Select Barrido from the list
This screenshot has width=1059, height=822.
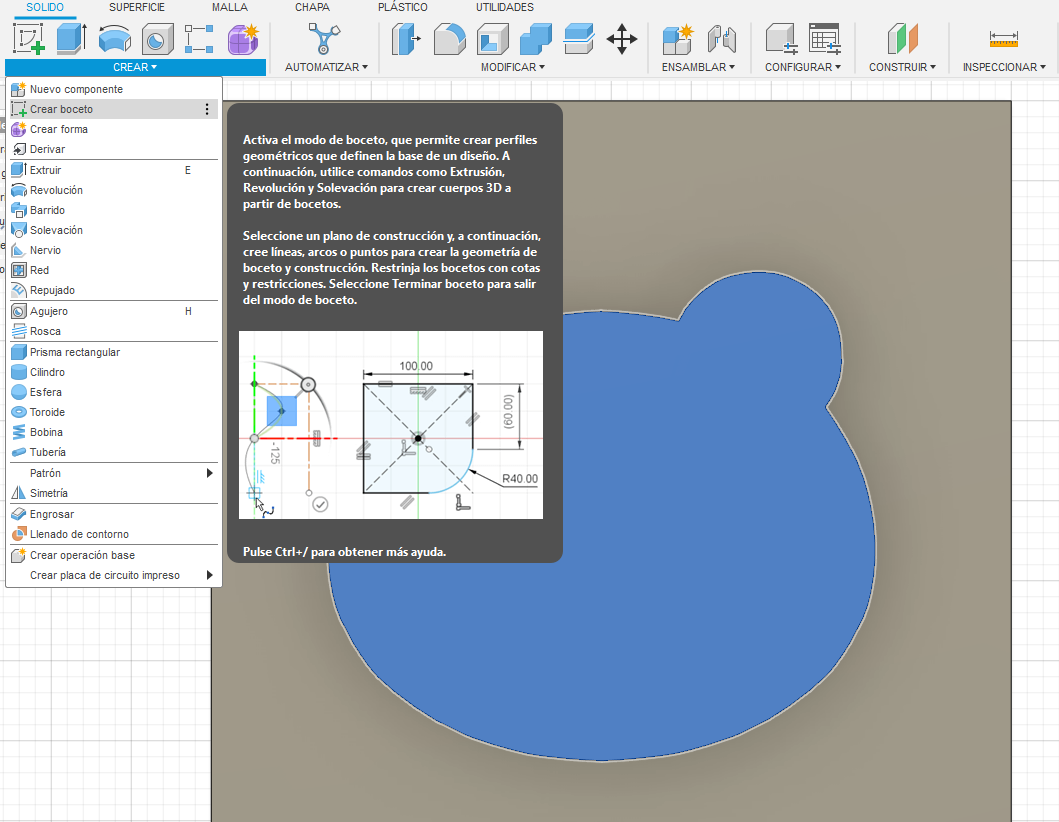tap(113, 210)
